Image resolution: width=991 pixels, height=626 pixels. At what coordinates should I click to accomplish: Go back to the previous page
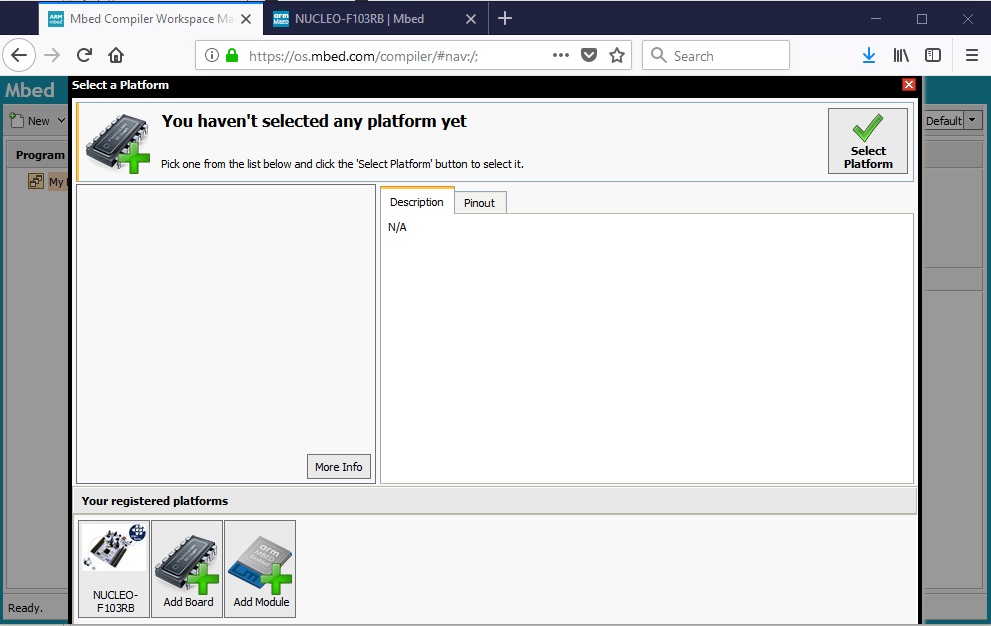(x=19, y=56)
